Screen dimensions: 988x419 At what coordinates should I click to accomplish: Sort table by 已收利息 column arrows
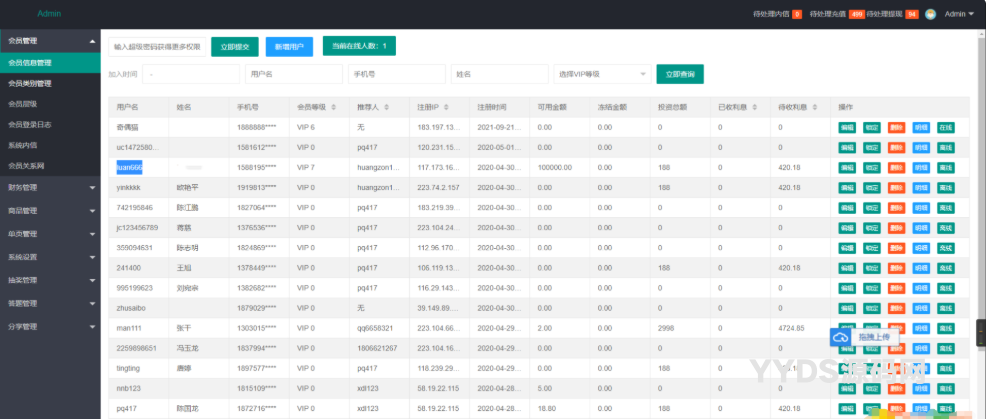click(754, 107)
